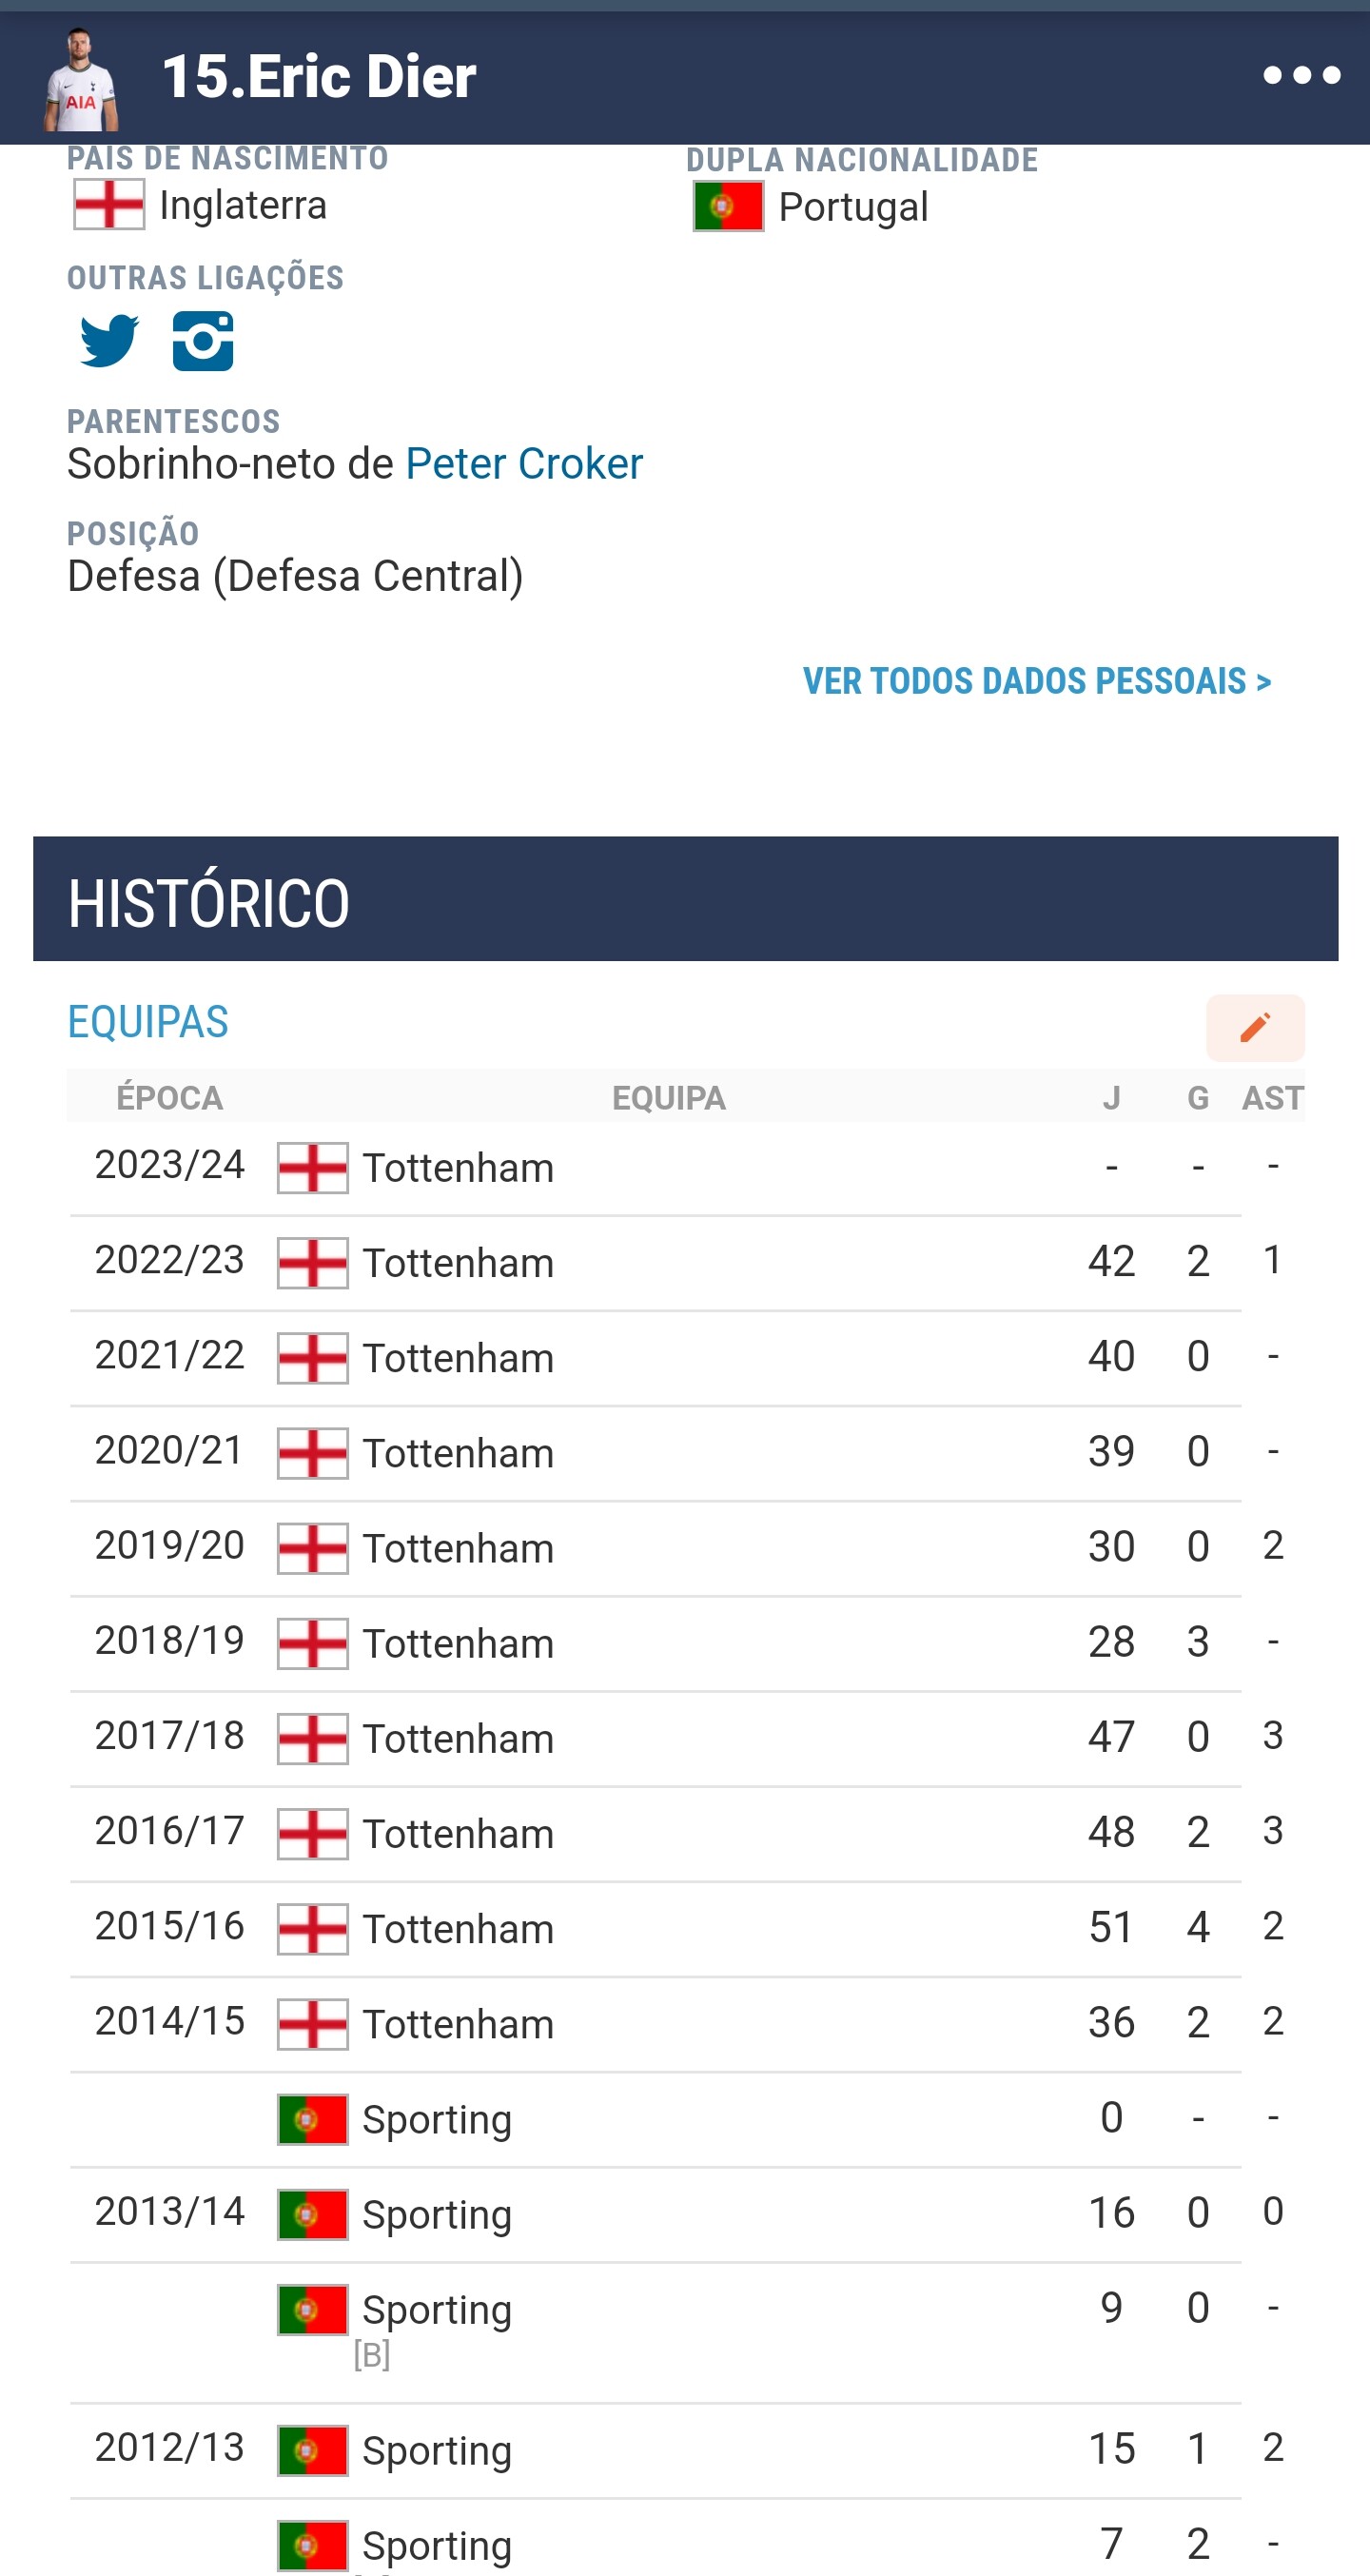Open Tottenham team for 2015/16 season
The image size is (1370, 2576).
pos(458,1929)
